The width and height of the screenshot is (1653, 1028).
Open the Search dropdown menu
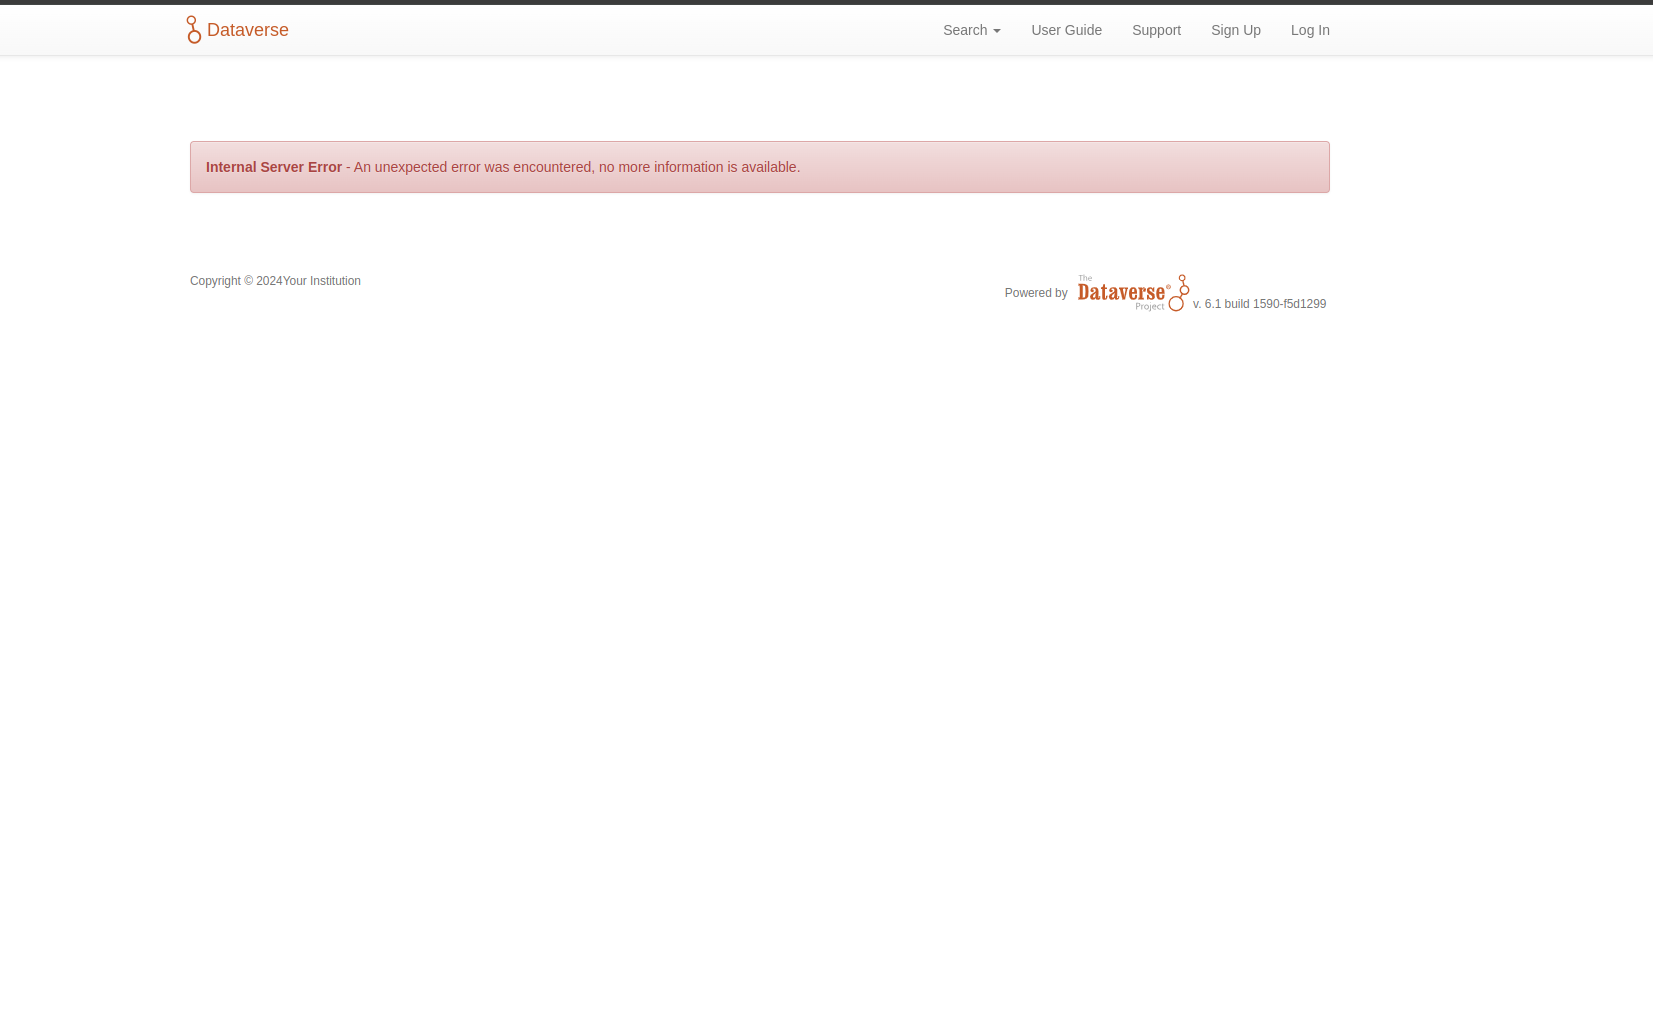coord(965,30)
